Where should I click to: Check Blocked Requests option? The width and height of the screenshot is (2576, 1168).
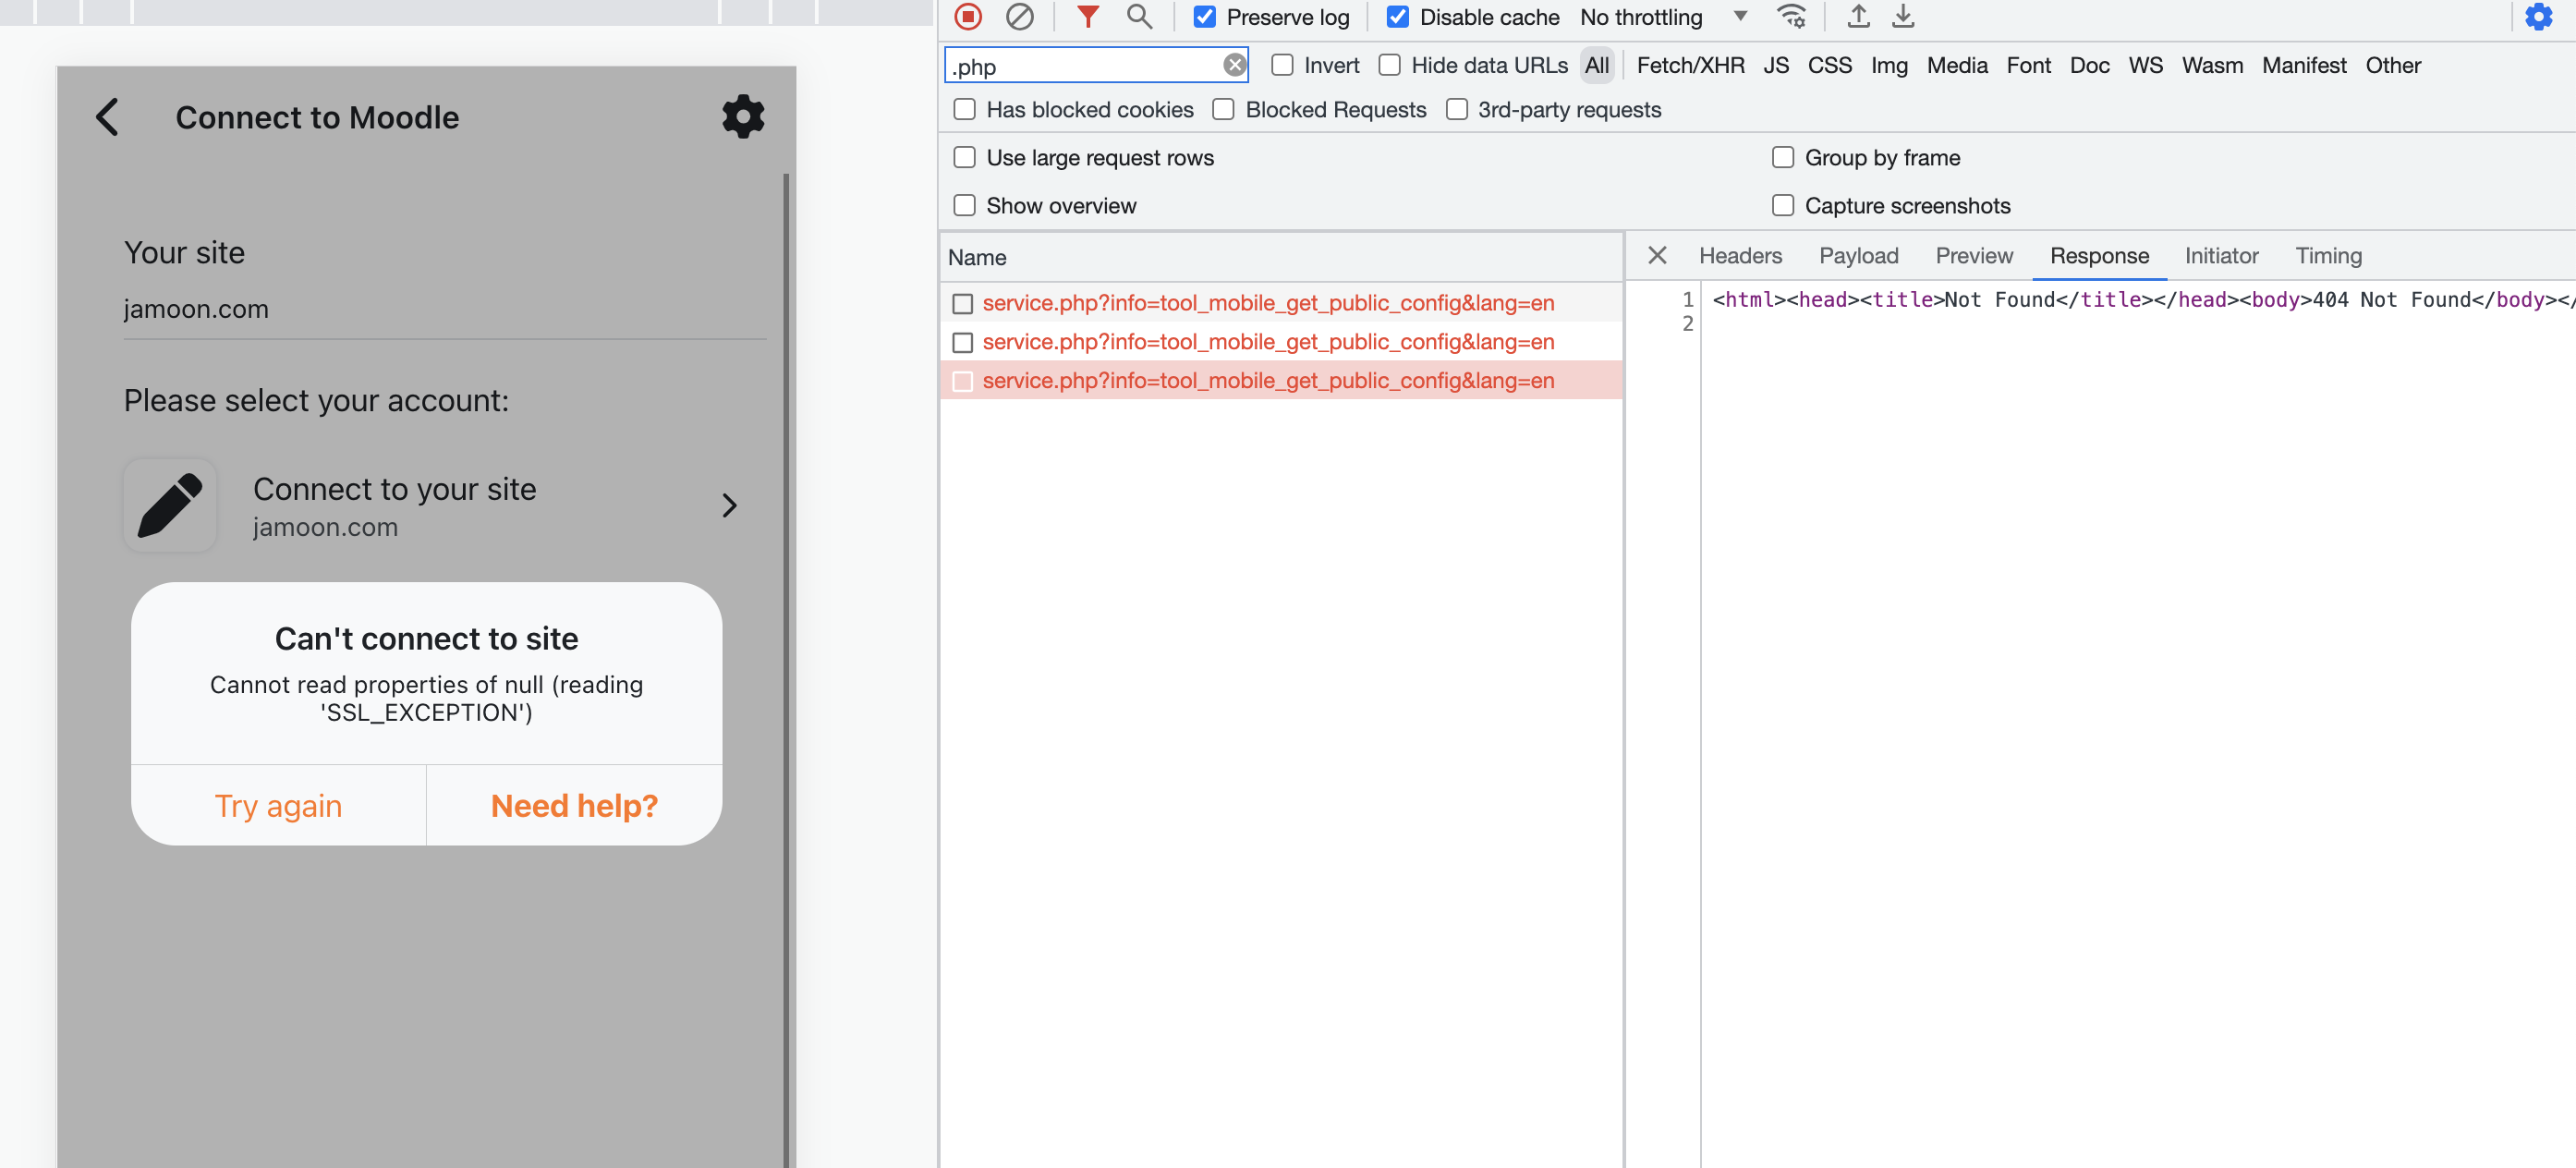pyautogui.click(x=1223, y=110)
